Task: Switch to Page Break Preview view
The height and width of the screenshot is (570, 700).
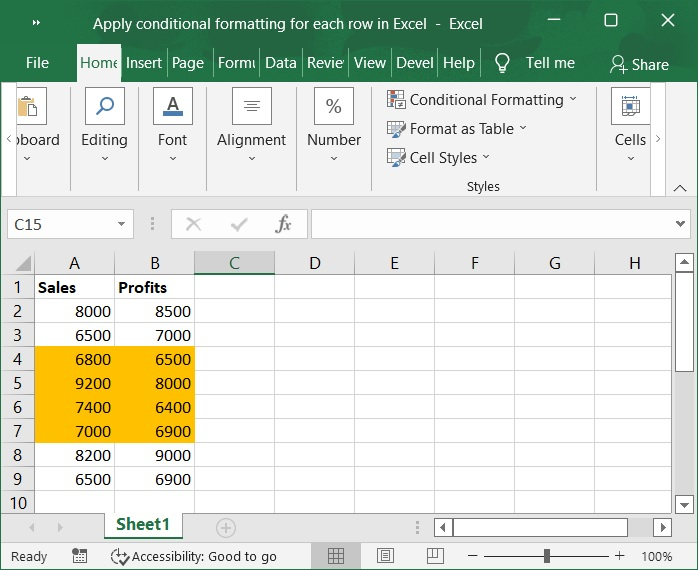Action: tap(433, 556)
